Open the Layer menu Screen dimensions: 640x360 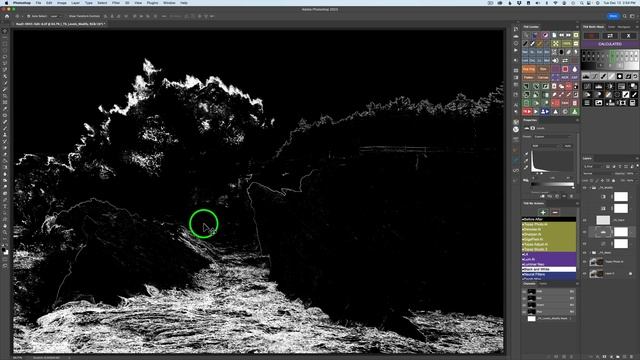point(76,3)
